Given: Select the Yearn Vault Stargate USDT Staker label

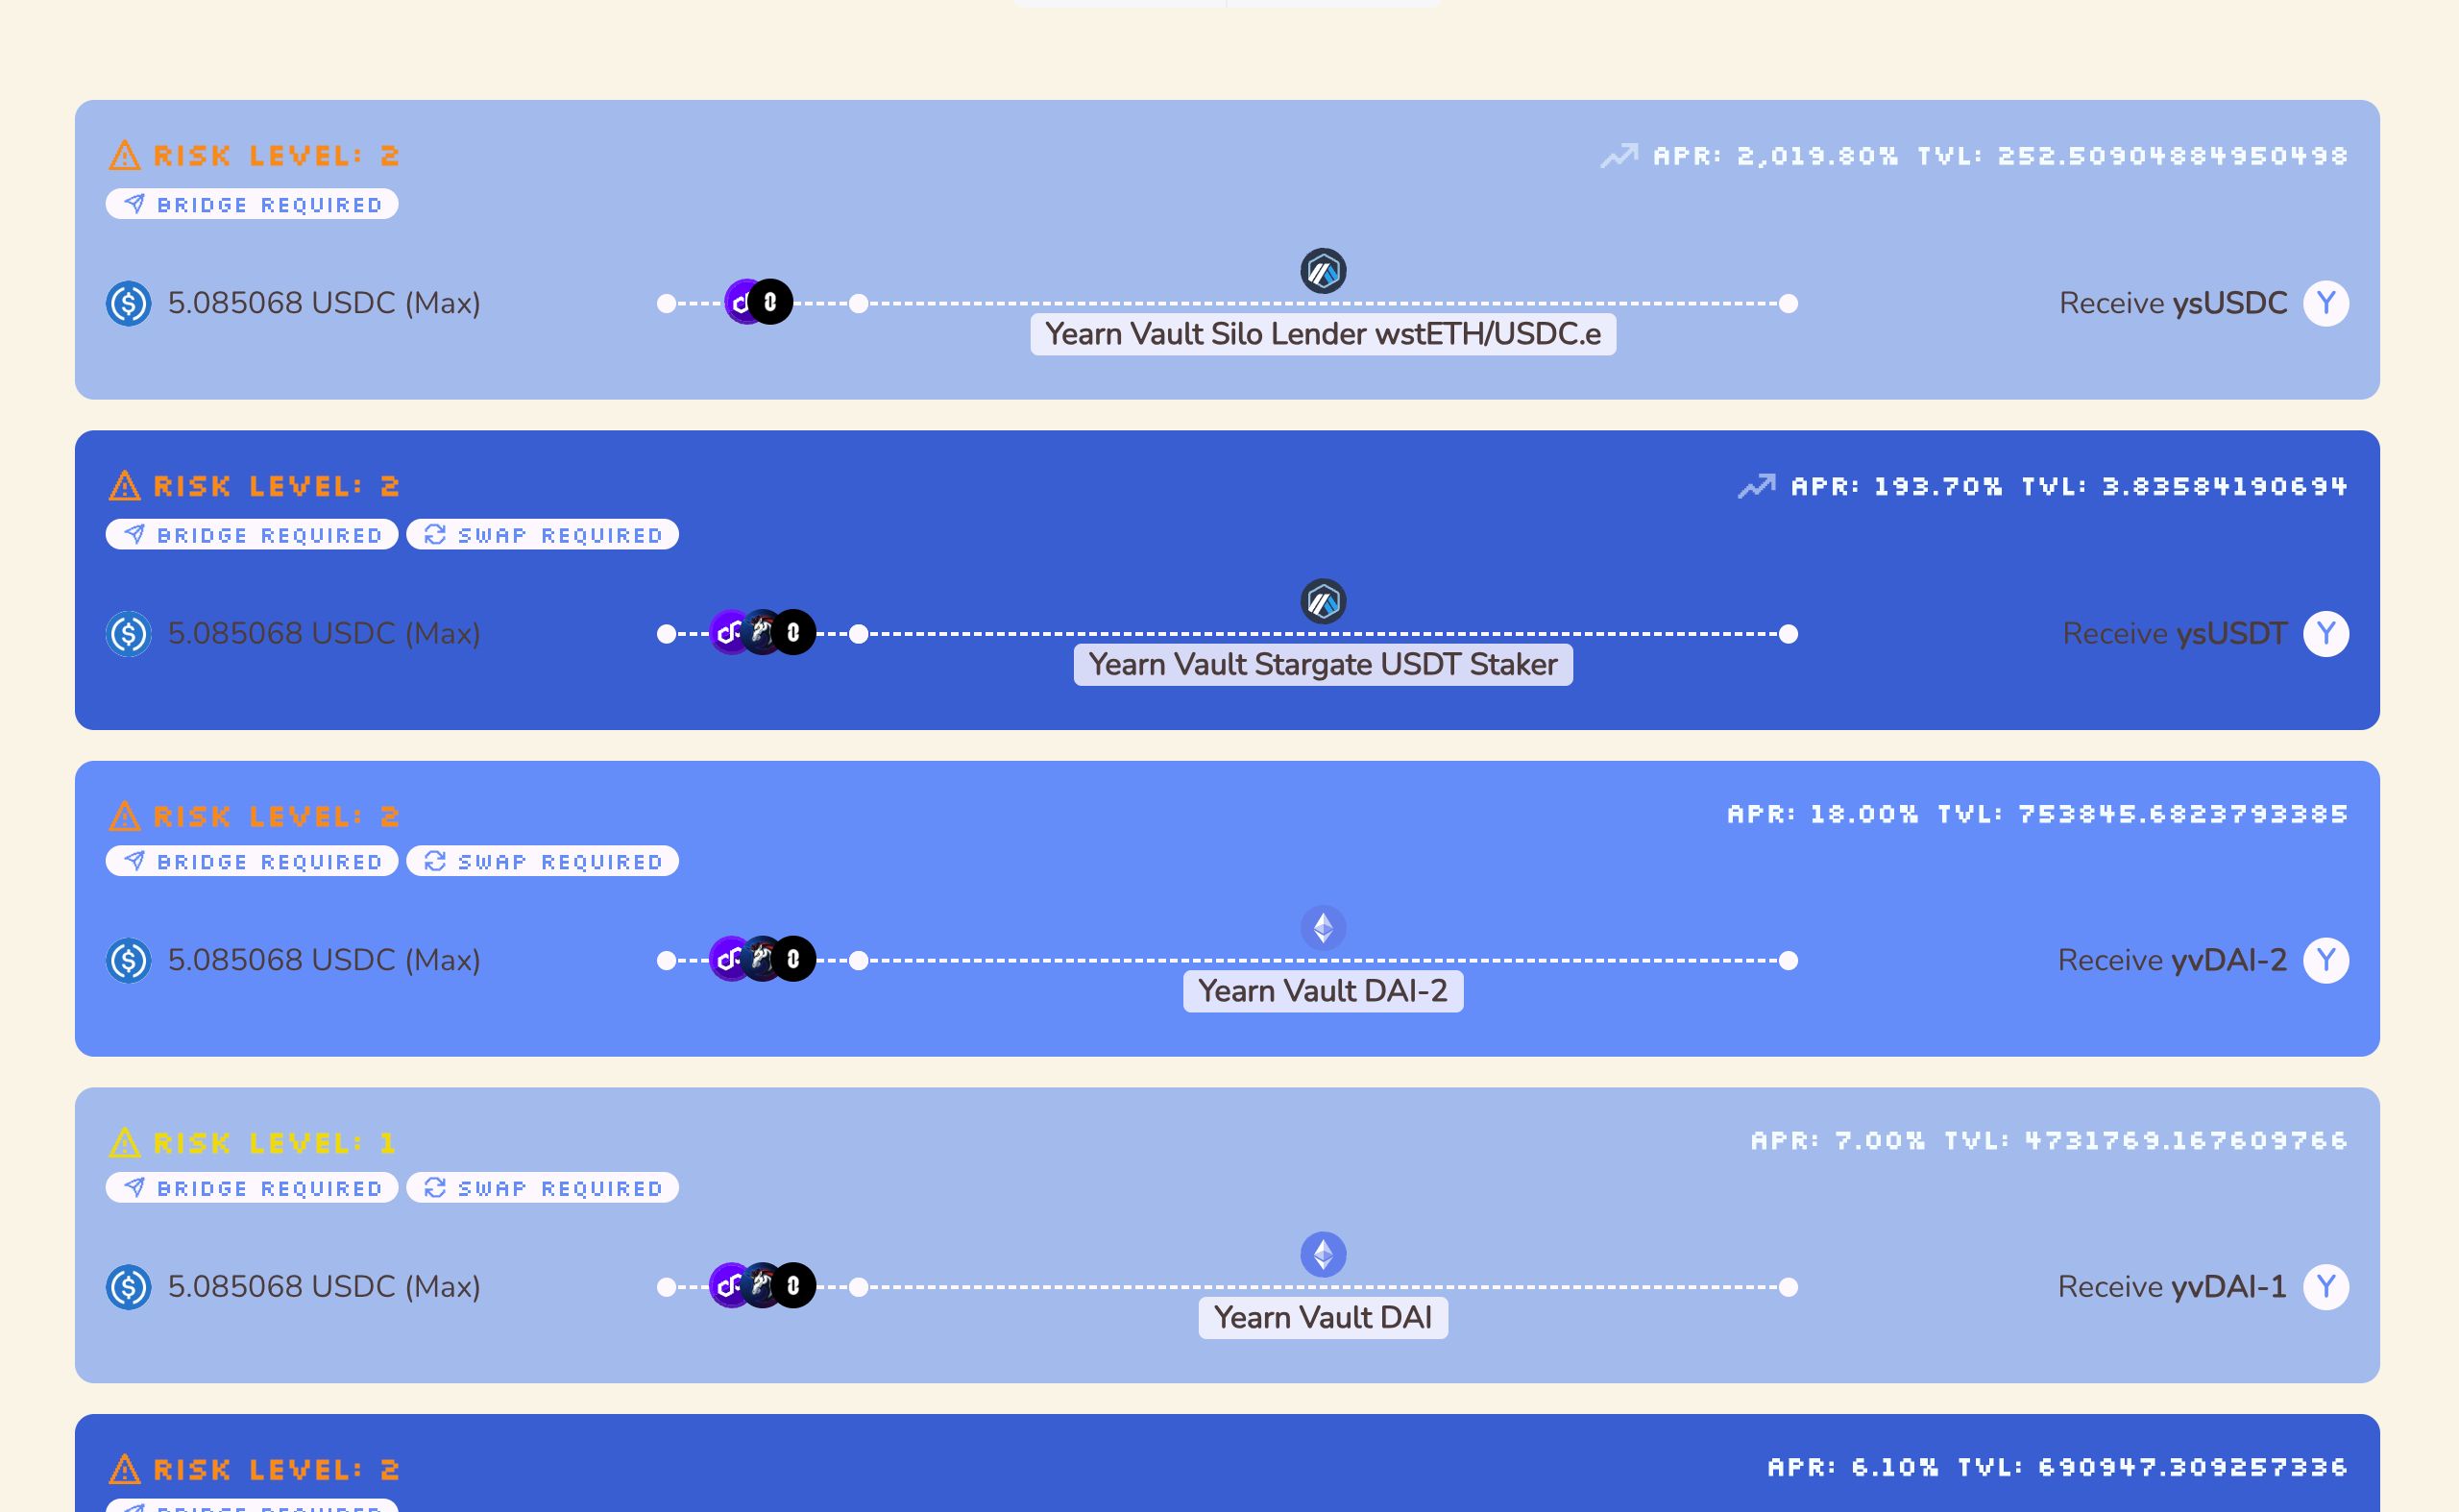Looking at the screenshot, I should [1323, 665].
